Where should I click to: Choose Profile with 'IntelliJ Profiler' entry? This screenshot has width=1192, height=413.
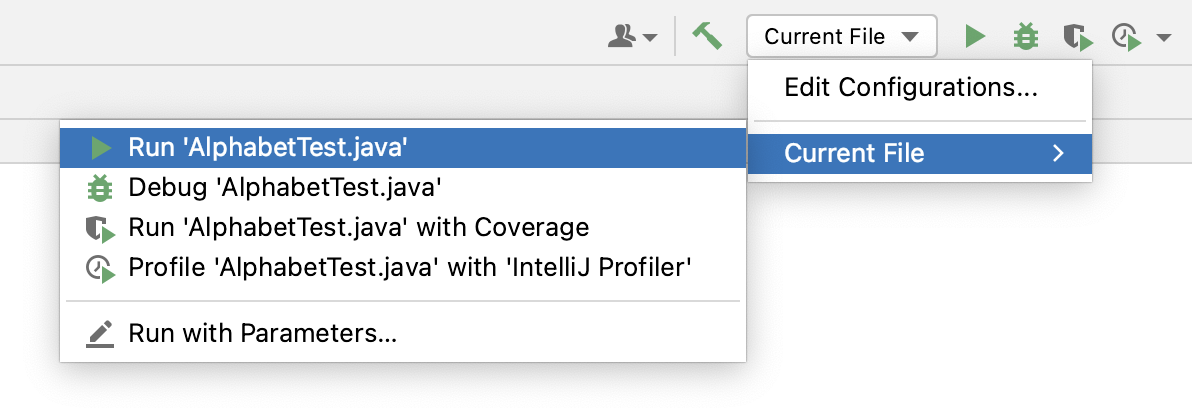pos(403,267)
